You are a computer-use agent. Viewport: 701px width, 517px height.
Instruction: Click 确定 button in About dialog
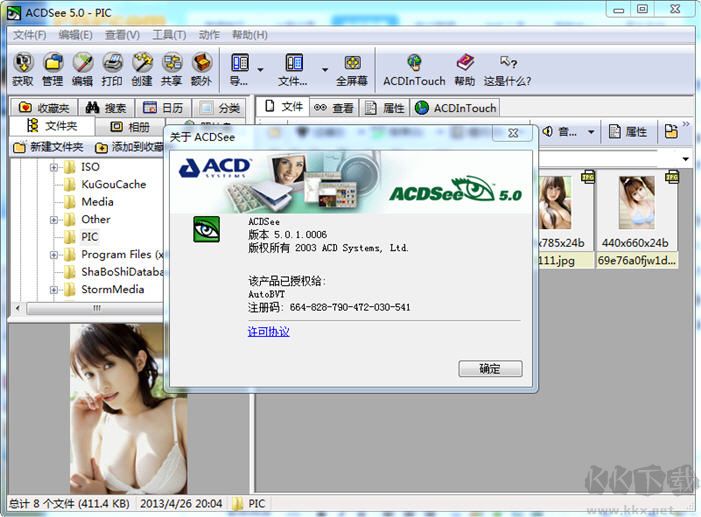tap(490, 369)
